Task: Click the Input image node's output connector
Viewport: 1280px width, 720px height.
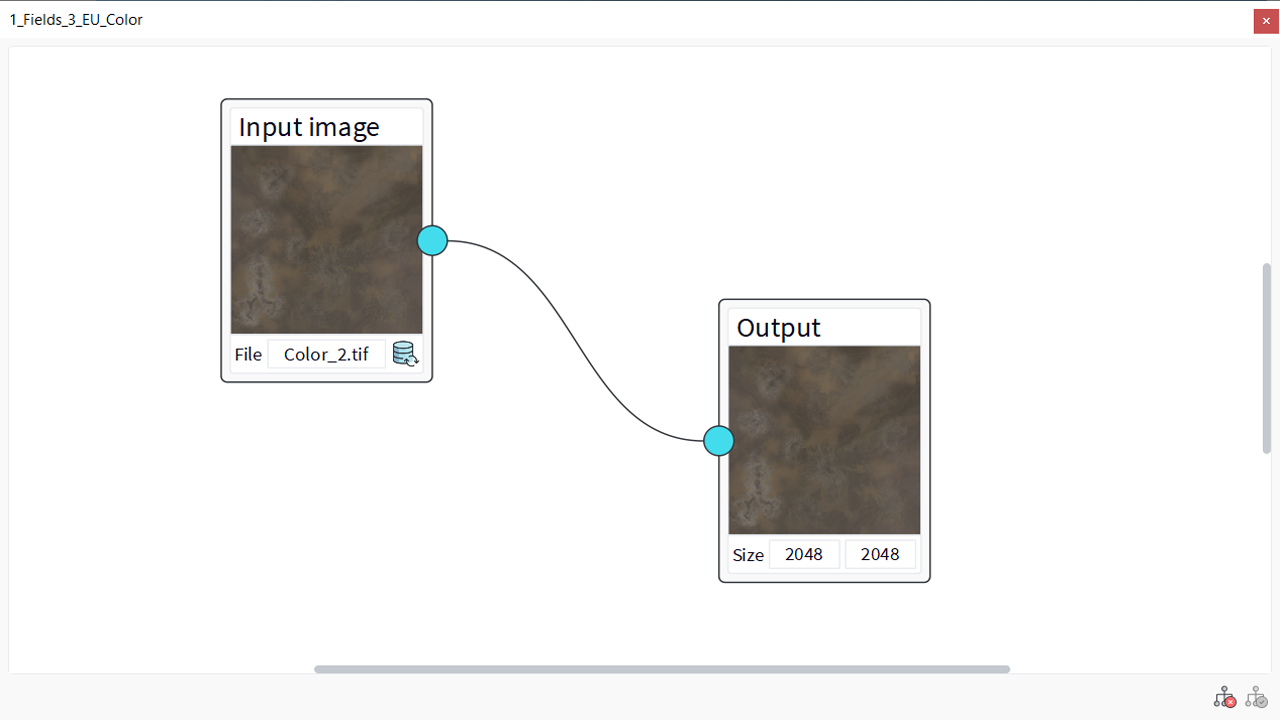Action: [432, 241]
